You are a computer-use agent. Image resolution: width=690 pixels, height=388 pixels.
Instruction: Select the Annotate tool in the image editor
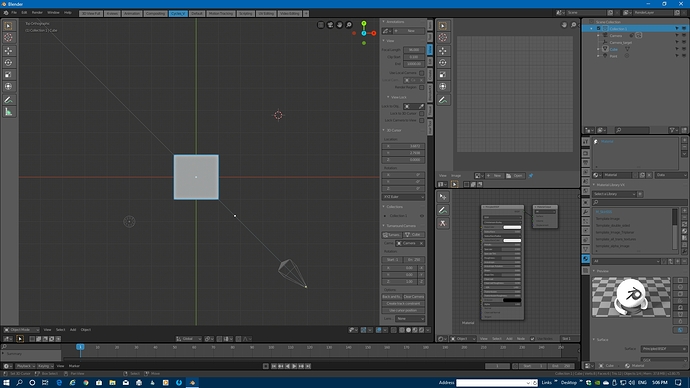click(443, 100)
